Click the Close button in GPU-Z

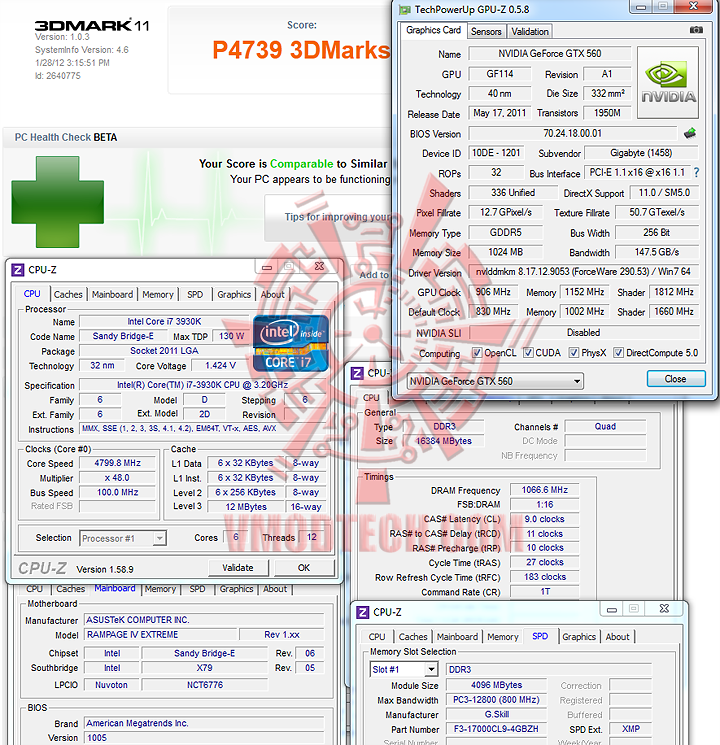[x=676, y=379]
